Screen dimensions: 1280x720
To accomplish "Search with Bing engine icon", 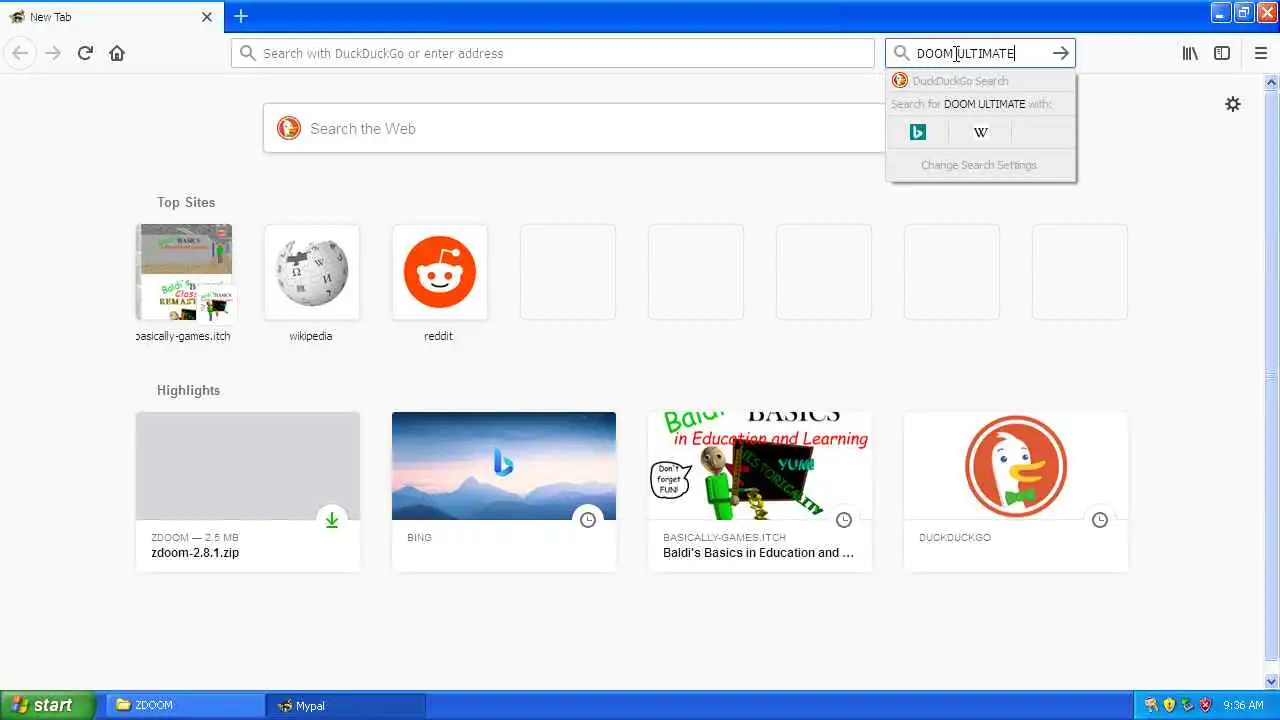I will (918, 132).
